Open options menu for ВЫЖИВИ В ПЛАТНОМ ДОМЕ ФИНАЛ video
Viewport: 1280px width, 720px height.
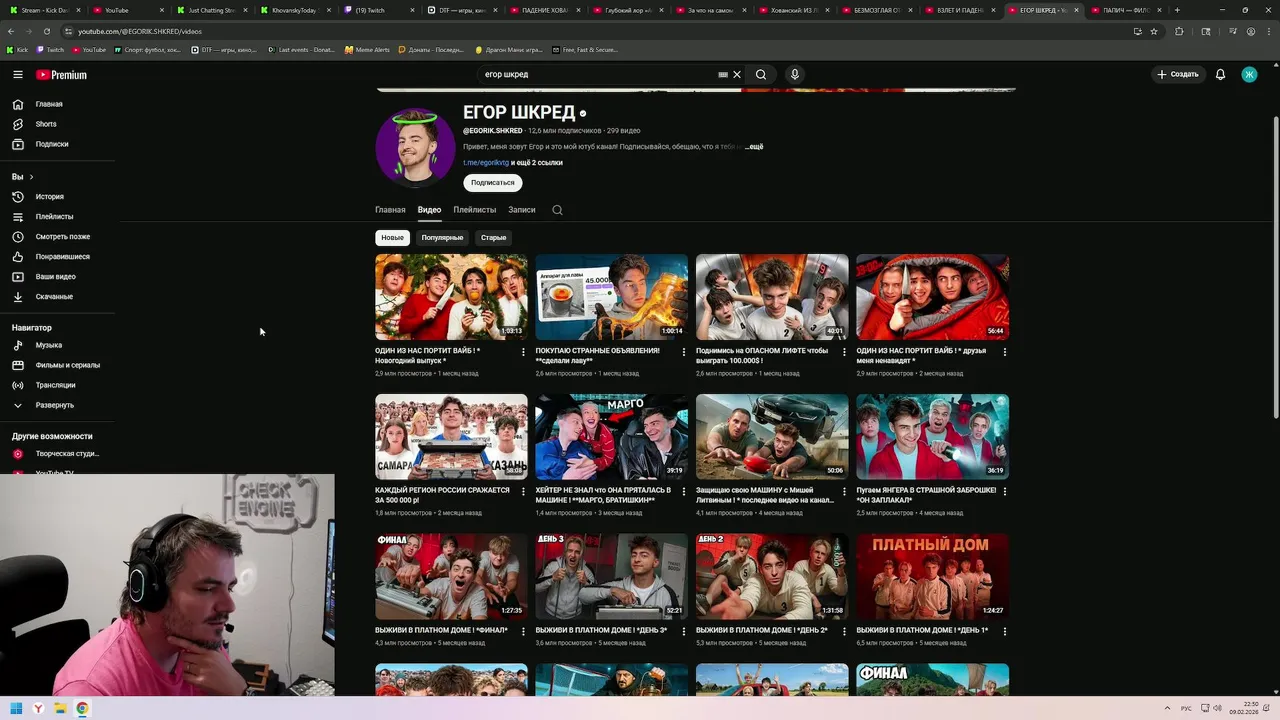click(x=523, y=632)
